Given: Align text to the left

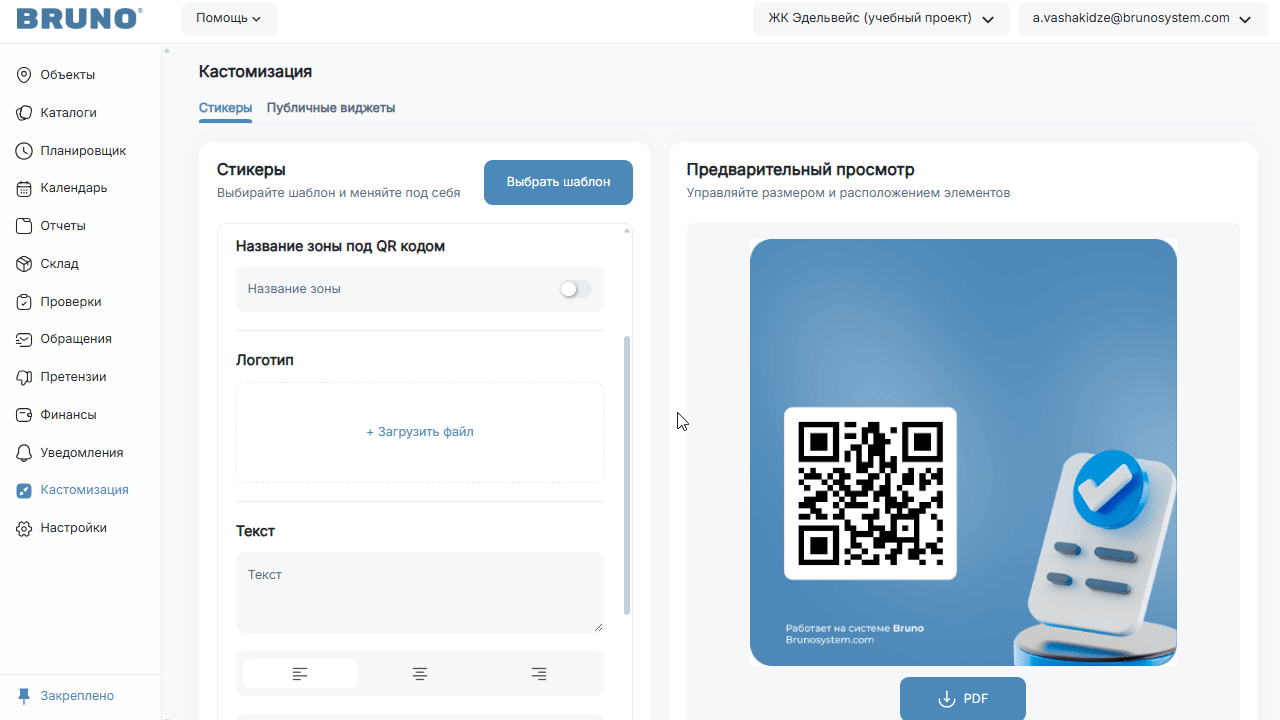Looking at the screenshot, I should click(300, 674).
